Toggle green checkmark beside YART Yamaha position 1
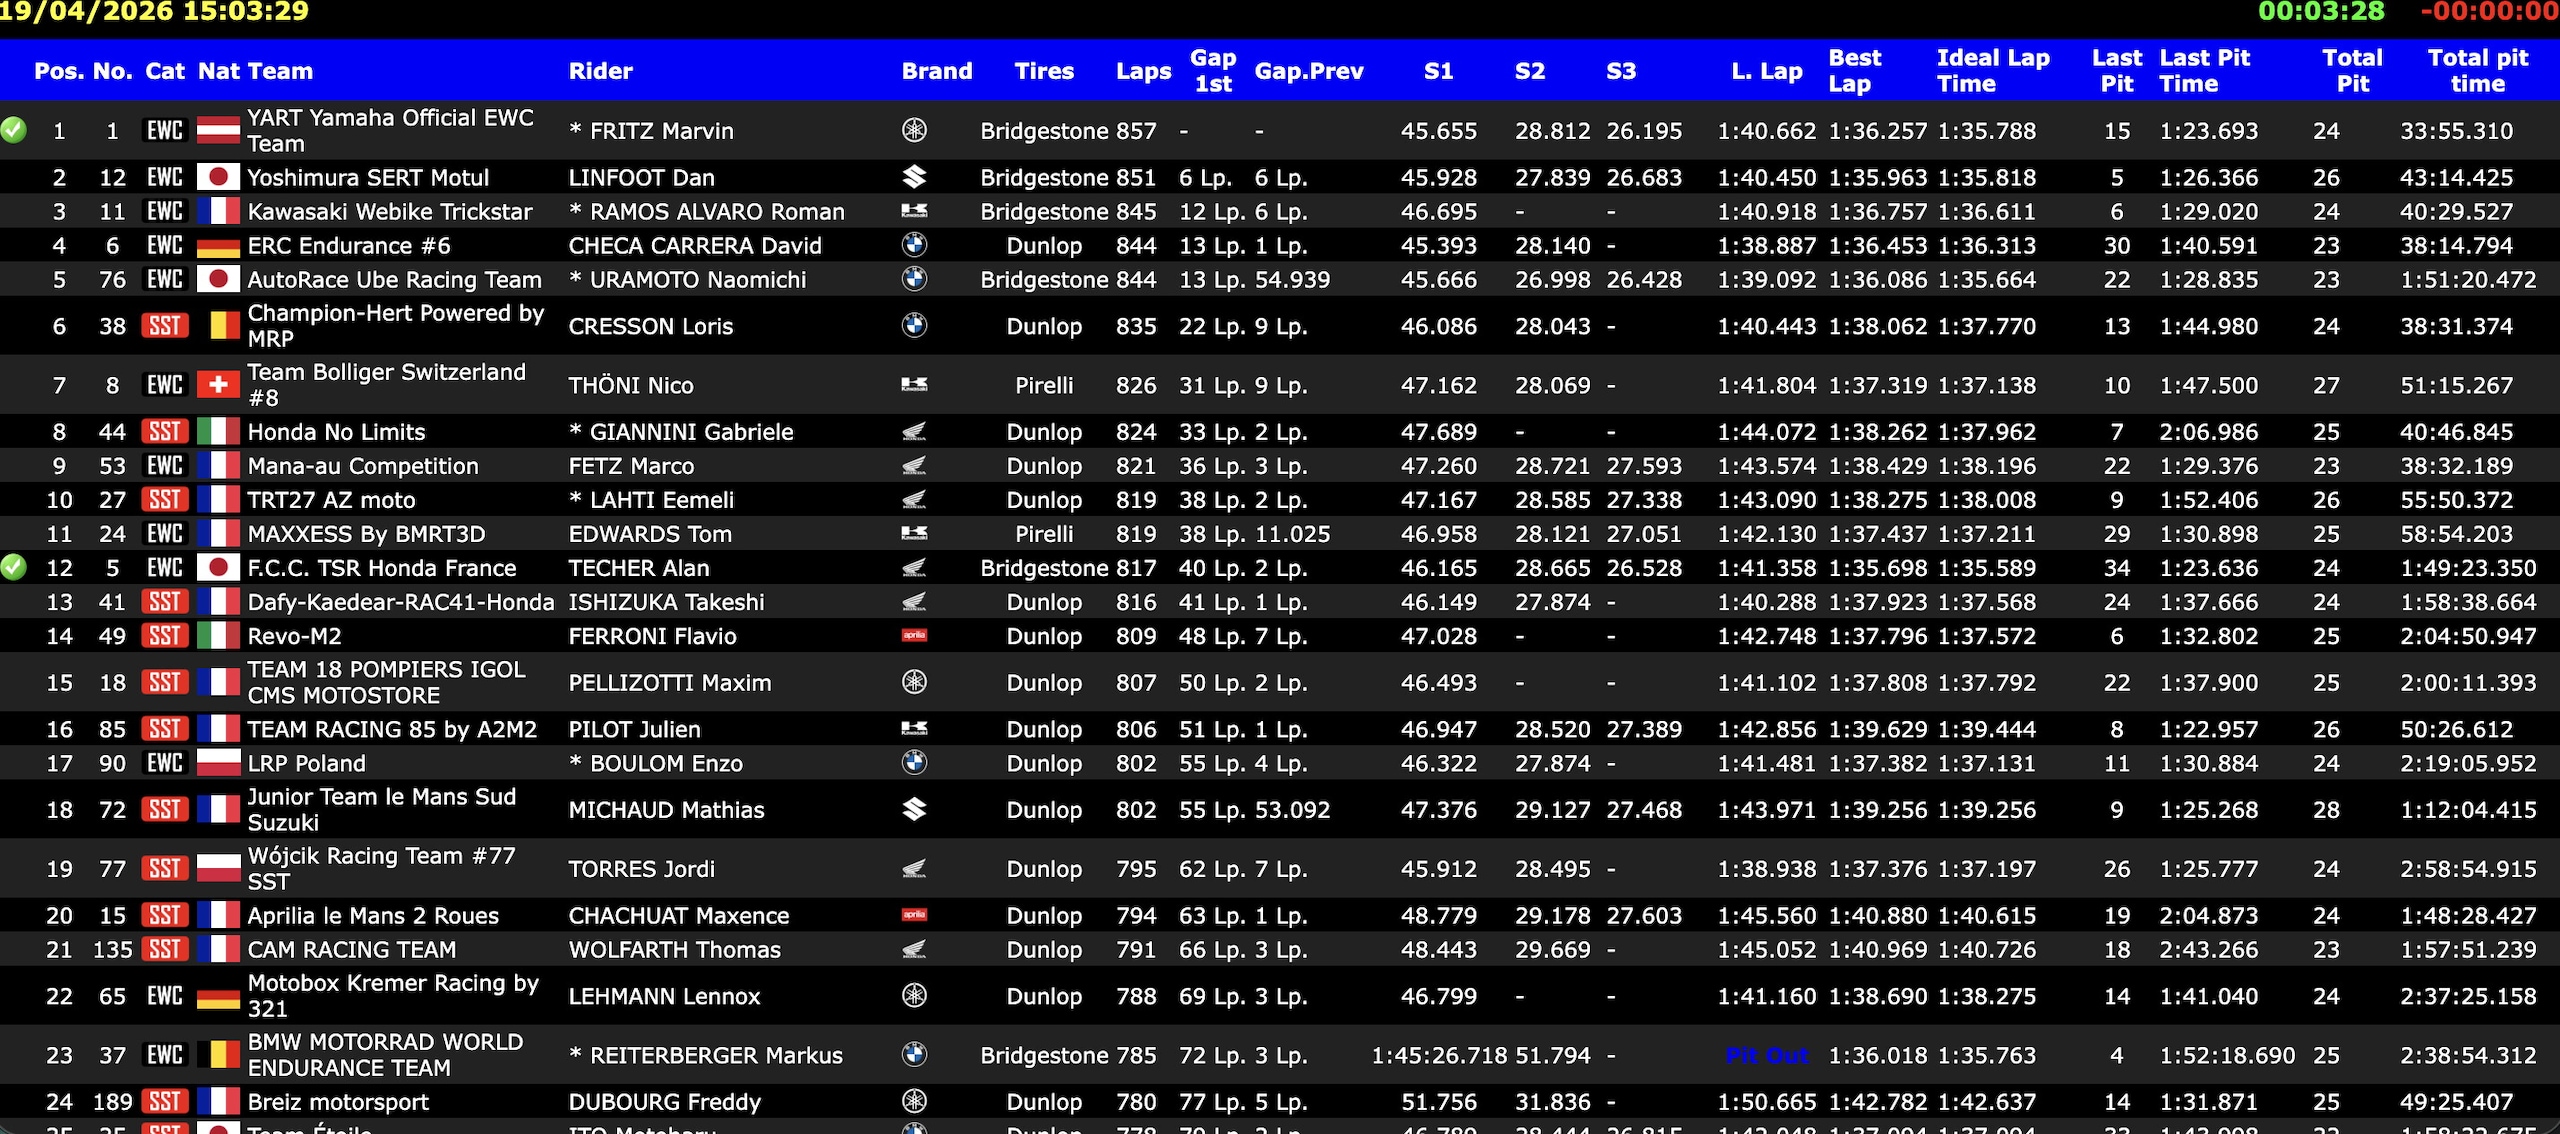The width and height of the screenshot is (2560, 1134). pos(13,130)
